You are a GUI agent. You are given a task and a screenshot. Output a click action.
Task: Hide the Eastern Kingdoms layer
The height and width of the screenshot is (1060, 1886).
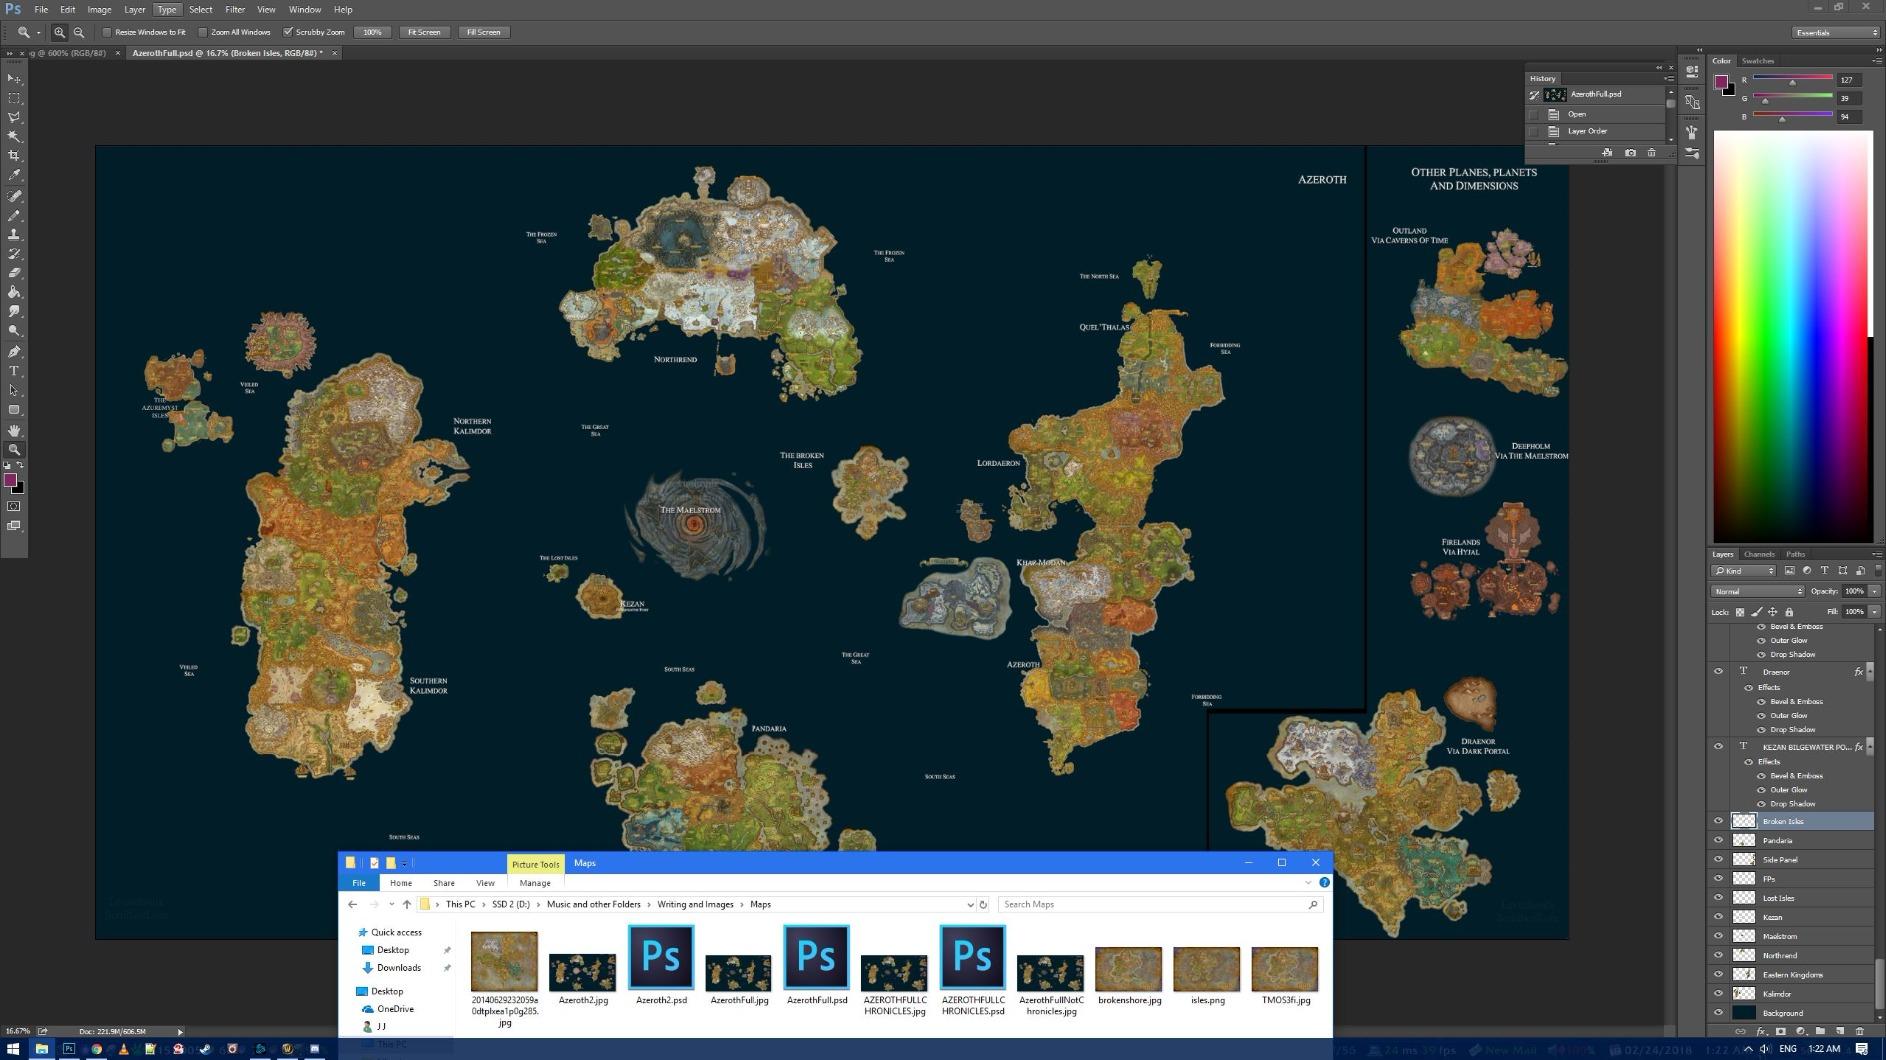click(x=1718, y=975)
